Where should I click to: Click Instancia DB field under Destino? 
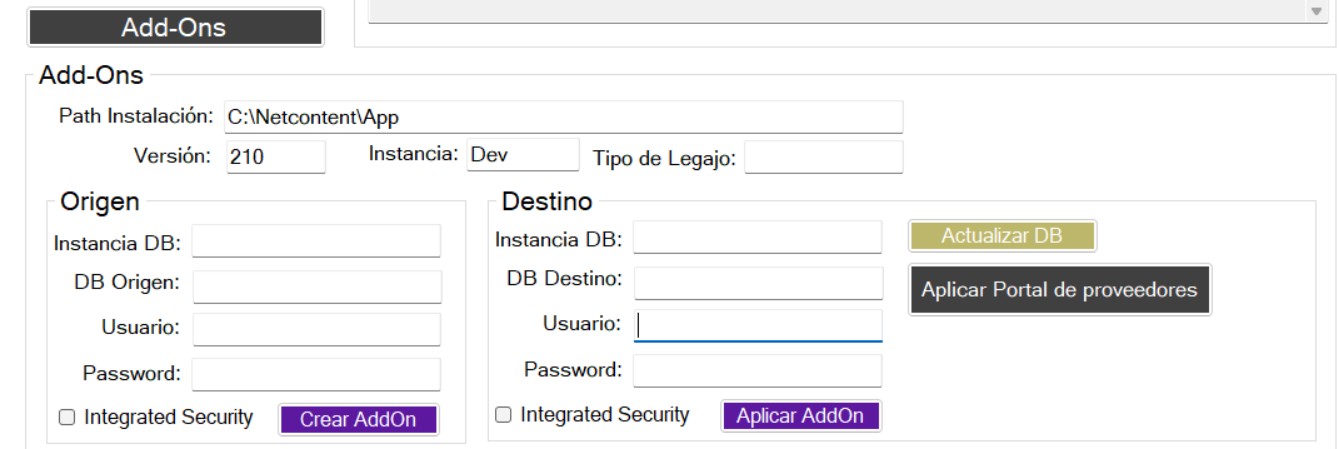(x=757, y=238)
